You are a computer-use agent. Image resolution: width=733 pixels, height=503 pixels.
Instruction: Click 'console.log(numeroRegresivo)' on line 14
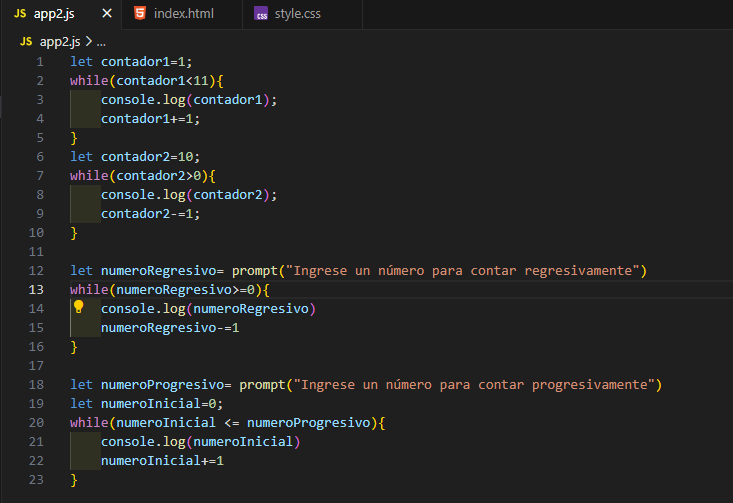tap(208, 309)
